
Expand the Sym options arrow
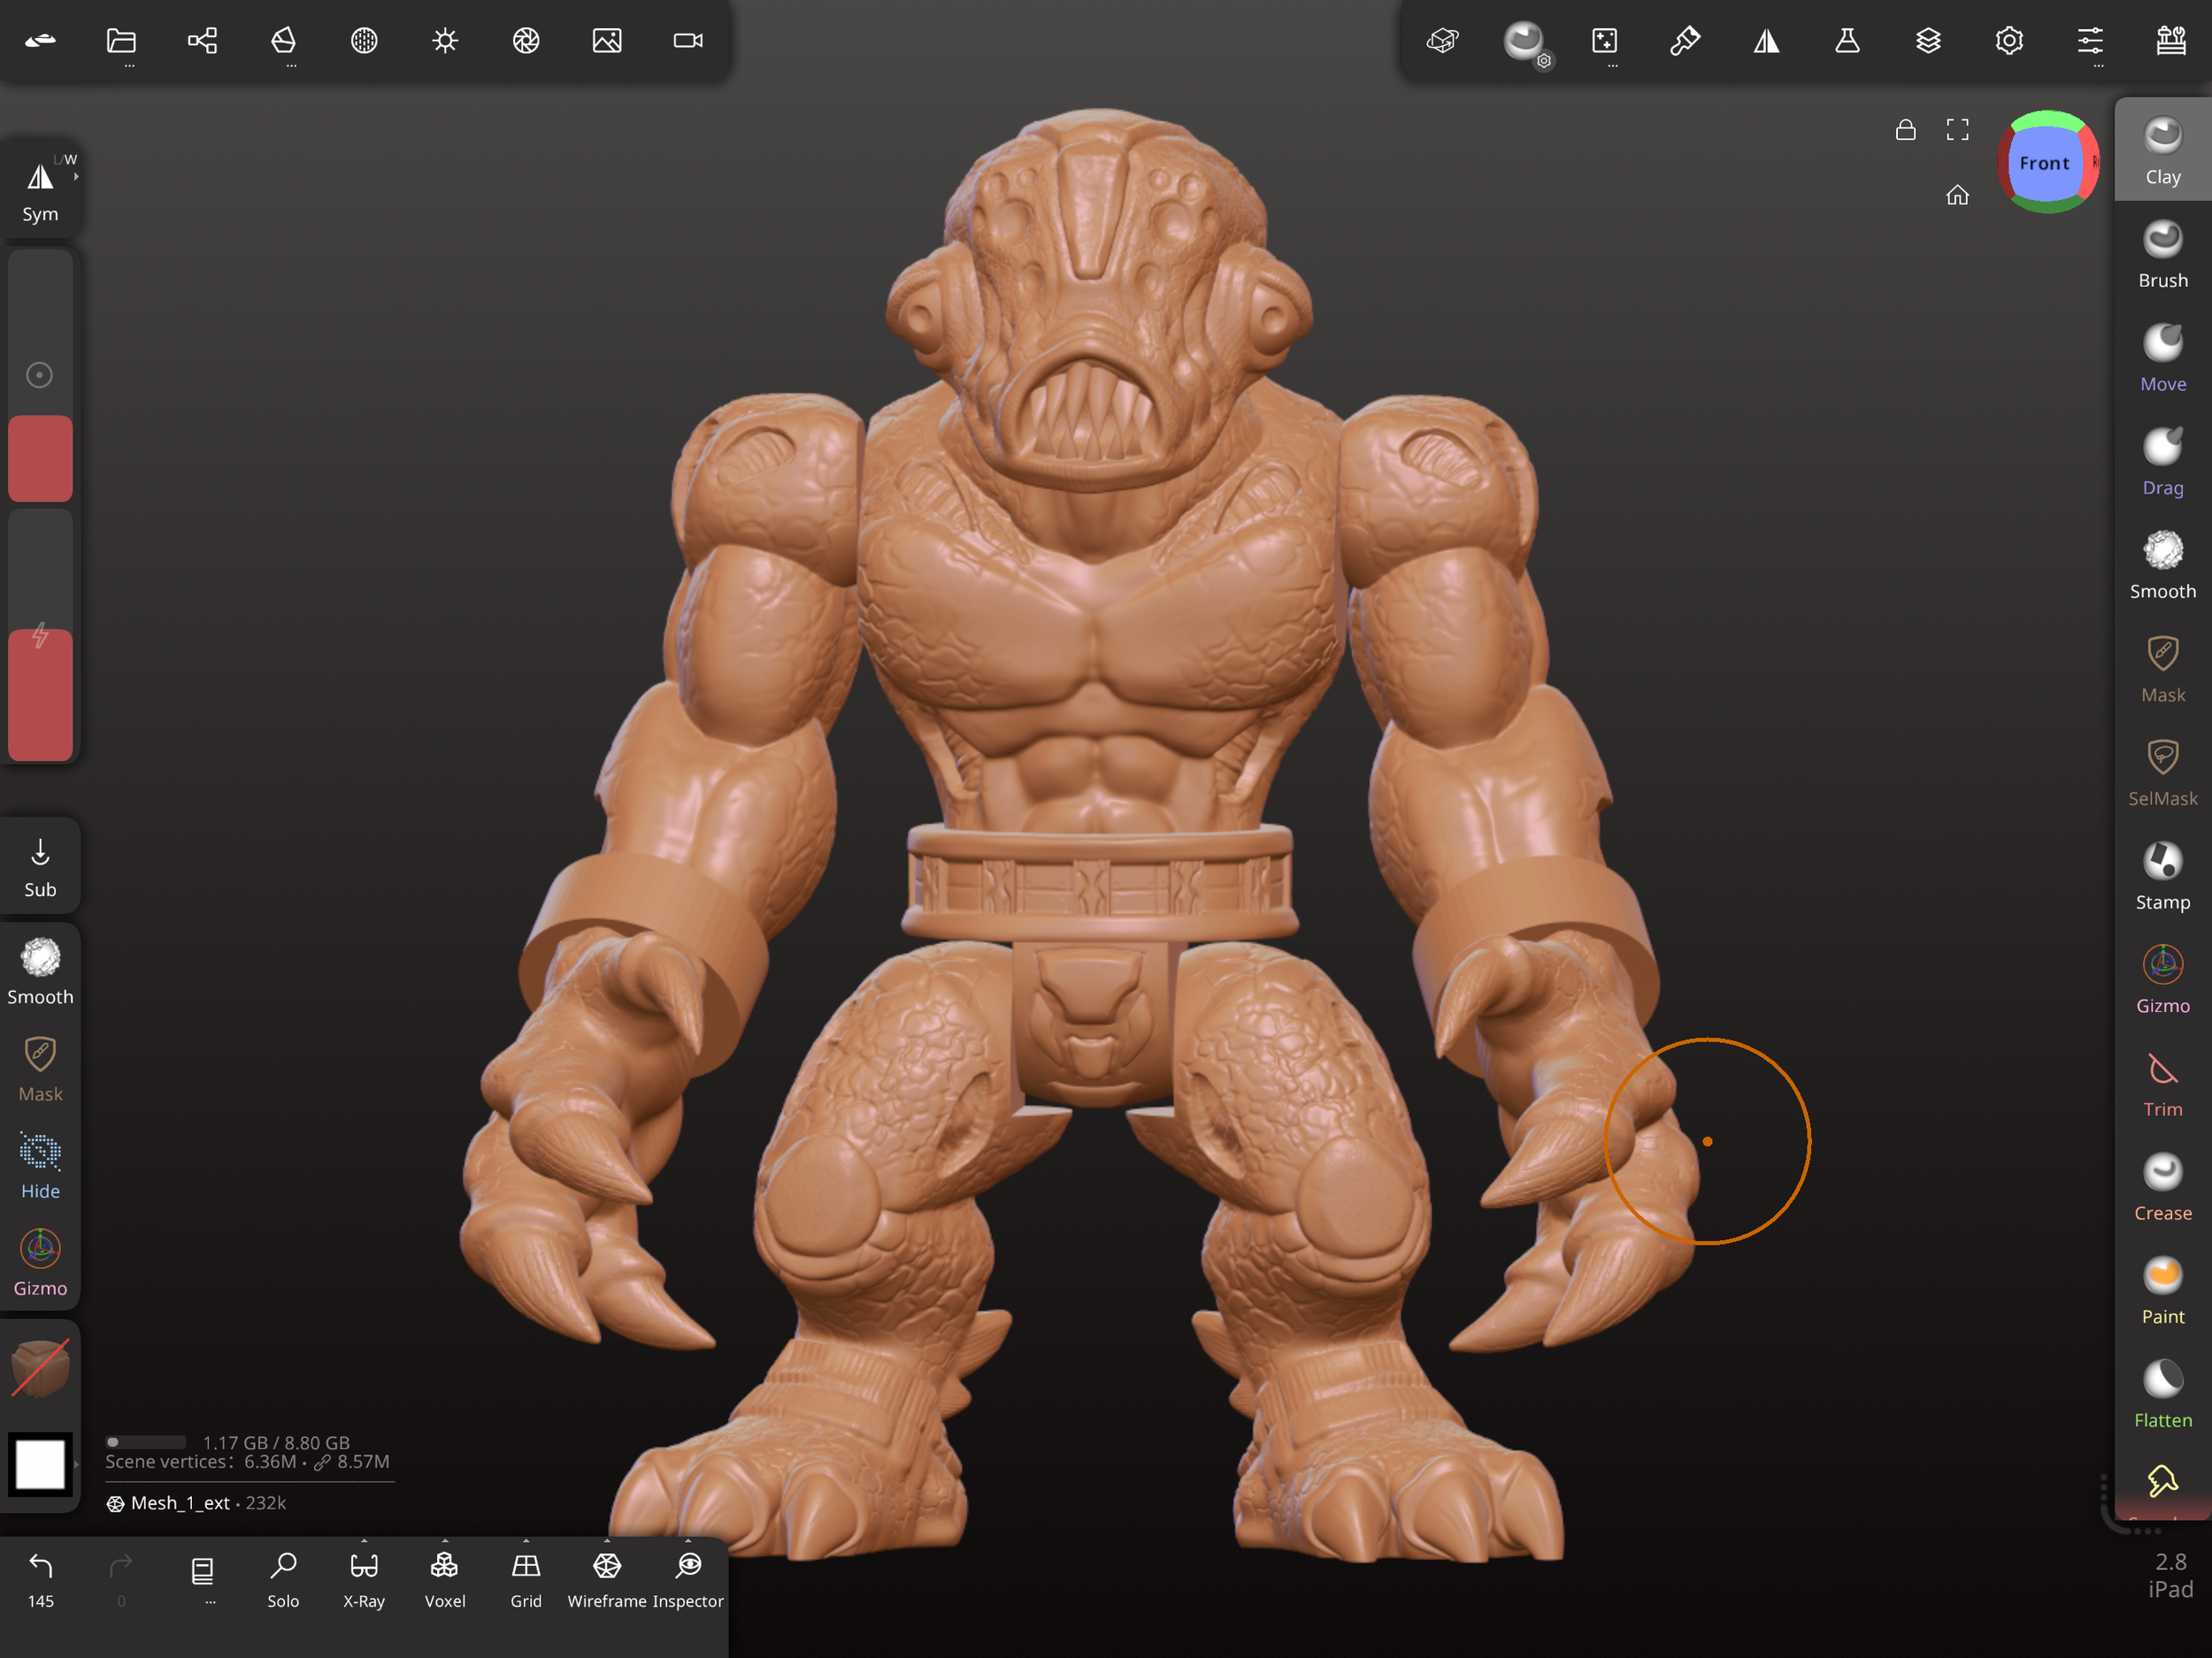(77, 177)
